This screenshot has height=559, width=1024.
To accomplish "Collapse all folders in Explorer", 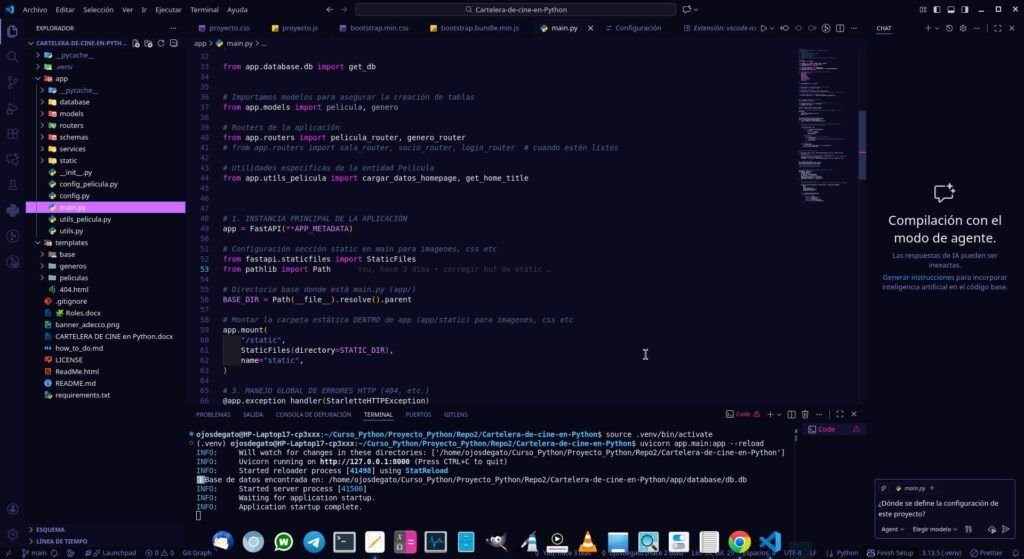I will click(172, 44).
